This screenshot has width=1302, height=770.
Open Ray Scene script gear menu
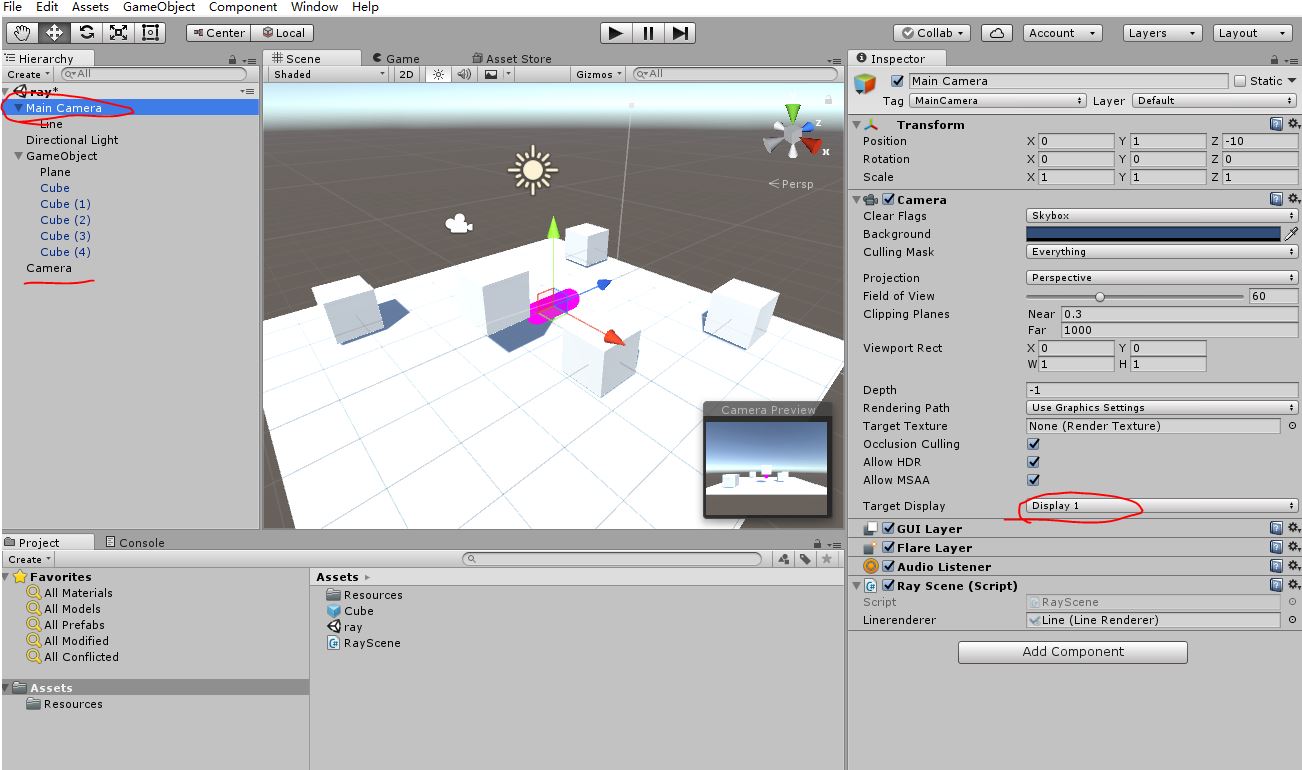pyautogui.click(x=1292, y=585)
